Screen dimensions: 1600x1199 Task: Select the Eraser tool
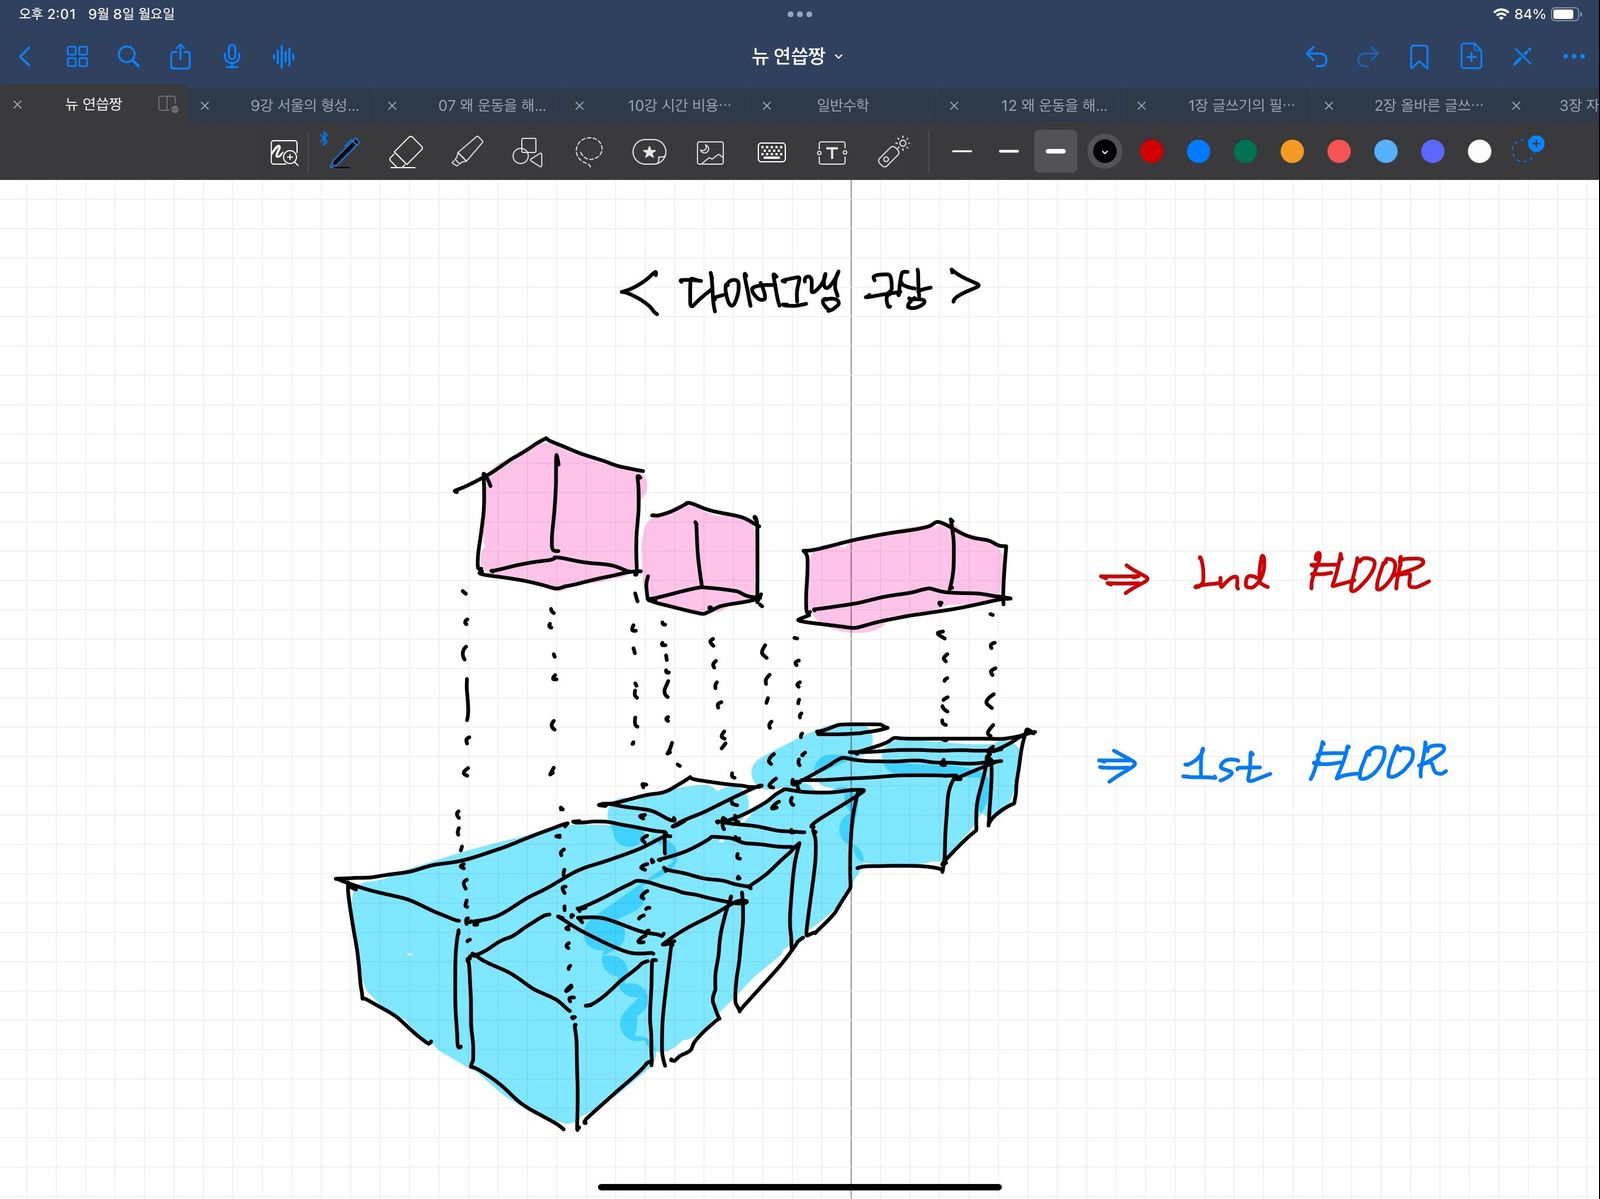(405, 152)
